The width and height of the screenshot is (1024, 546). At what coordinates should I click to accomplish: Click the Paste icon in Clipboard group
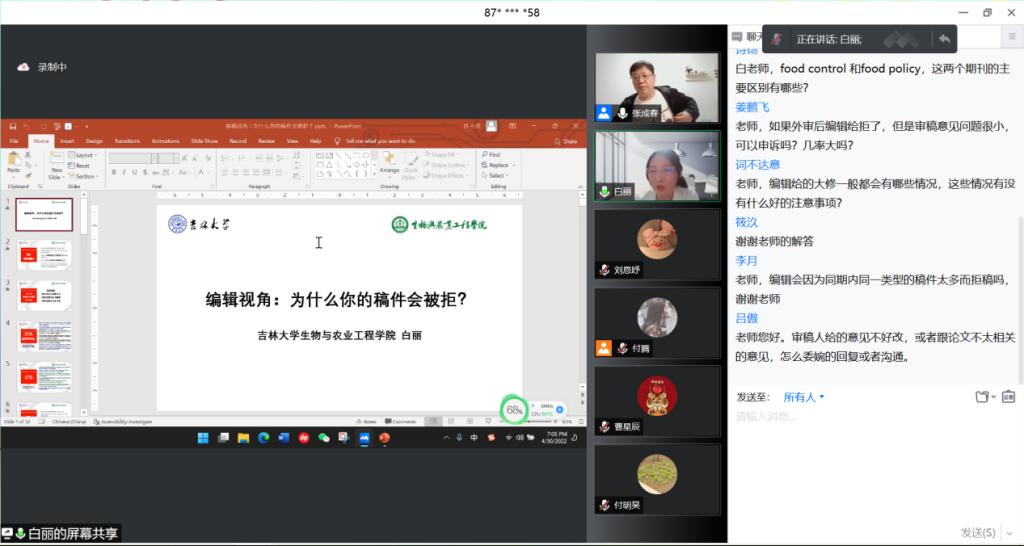[14, 167]
